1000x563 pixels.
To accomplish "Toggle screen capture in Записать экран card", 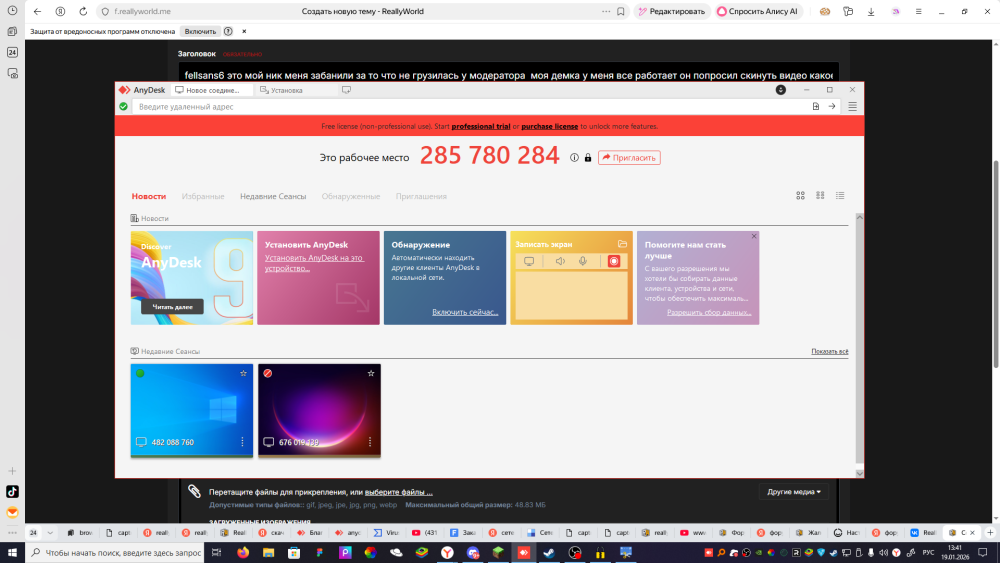I will tap(529, 261).
